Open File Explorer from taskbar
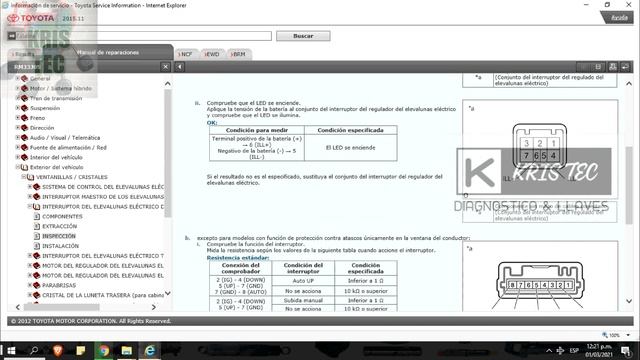This screenshot has height=360, width=640. point(127,351)
